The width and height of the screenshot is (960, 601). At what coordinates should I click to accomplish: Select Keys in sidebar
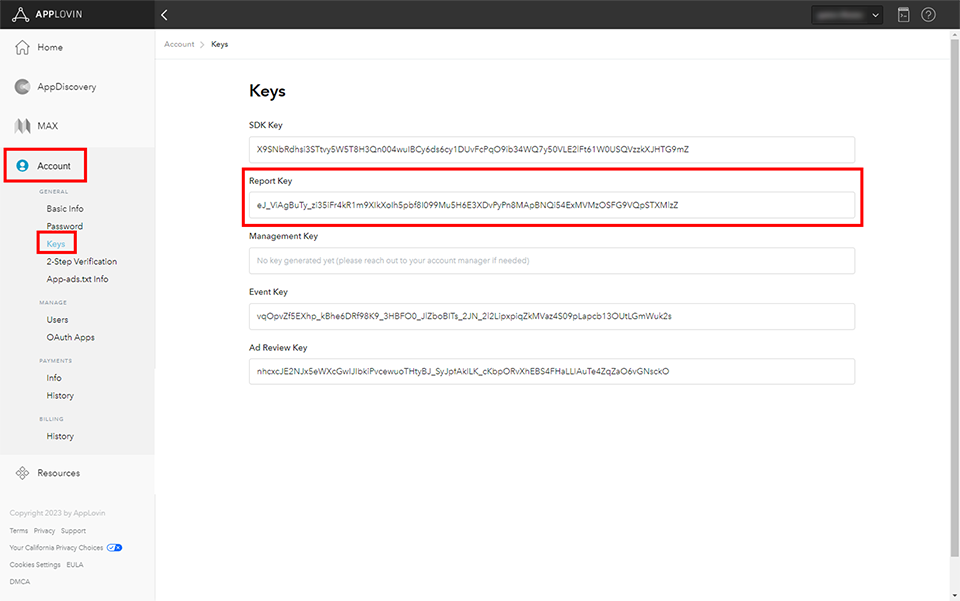click(x=56, y=244)
